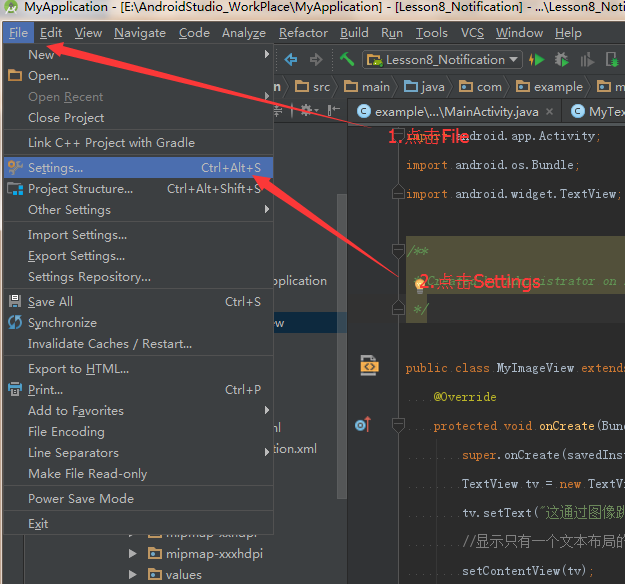Select Settings... from the File menu
625x584 pixels.
(x=56, y=168)
